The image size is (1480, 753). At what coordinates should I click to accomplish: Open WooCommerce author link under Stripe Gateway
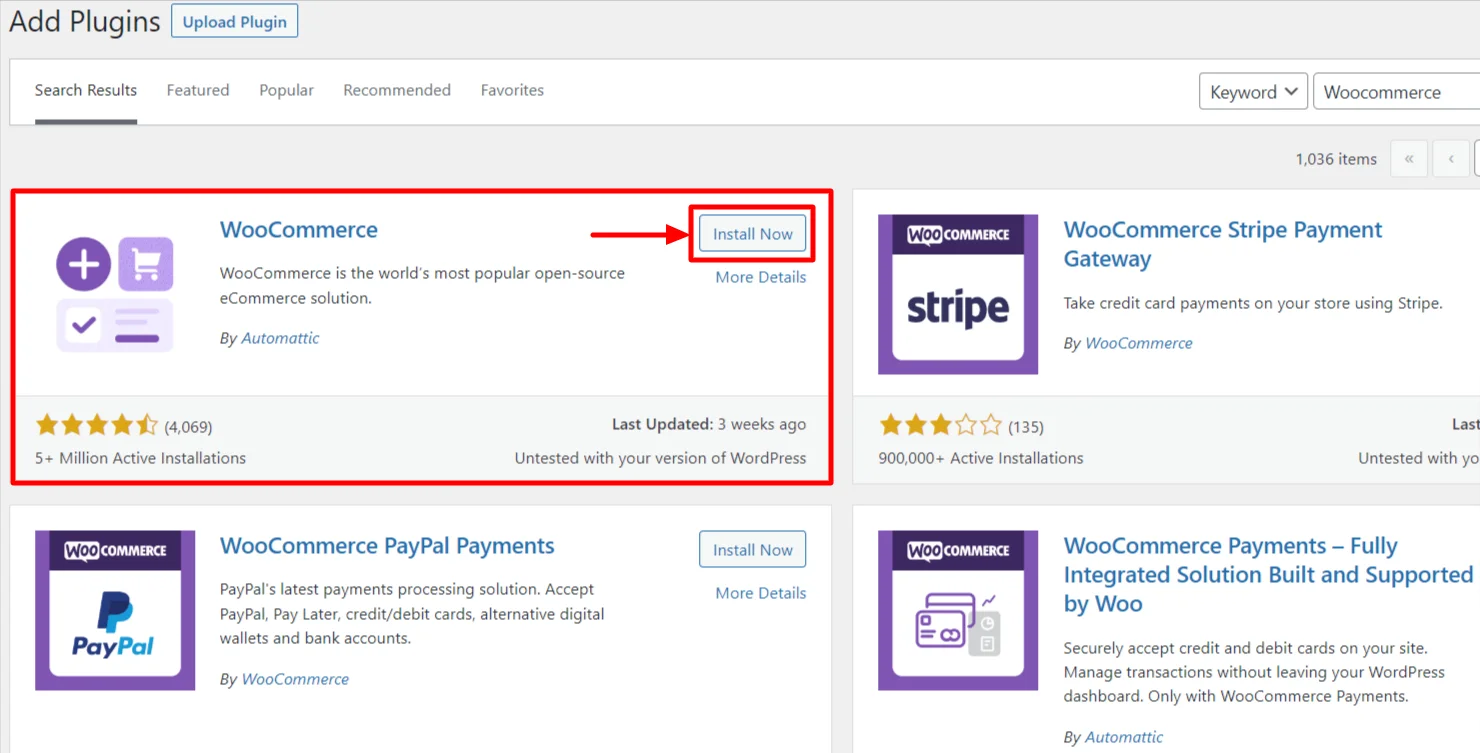(x=1139, y=343)
